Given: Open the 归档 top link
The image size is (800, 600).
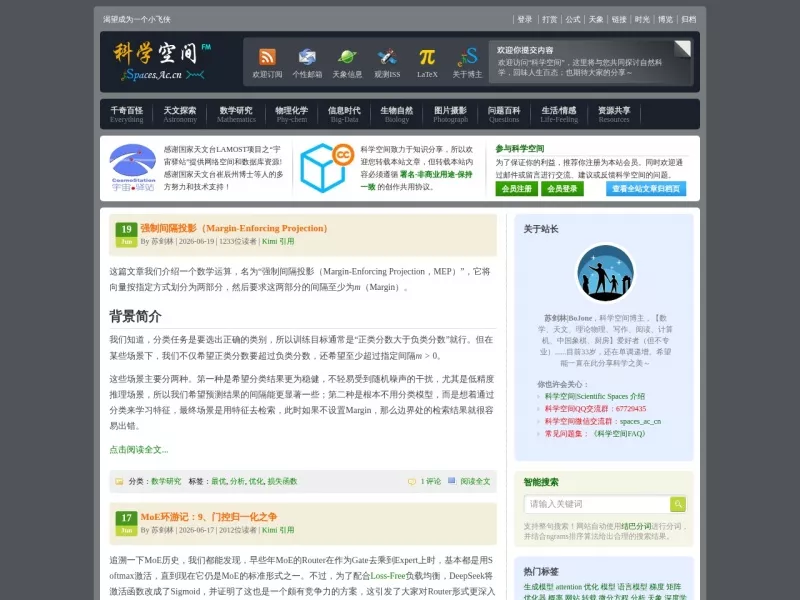Looking at the screenshot, I should (x=688, y=19).
